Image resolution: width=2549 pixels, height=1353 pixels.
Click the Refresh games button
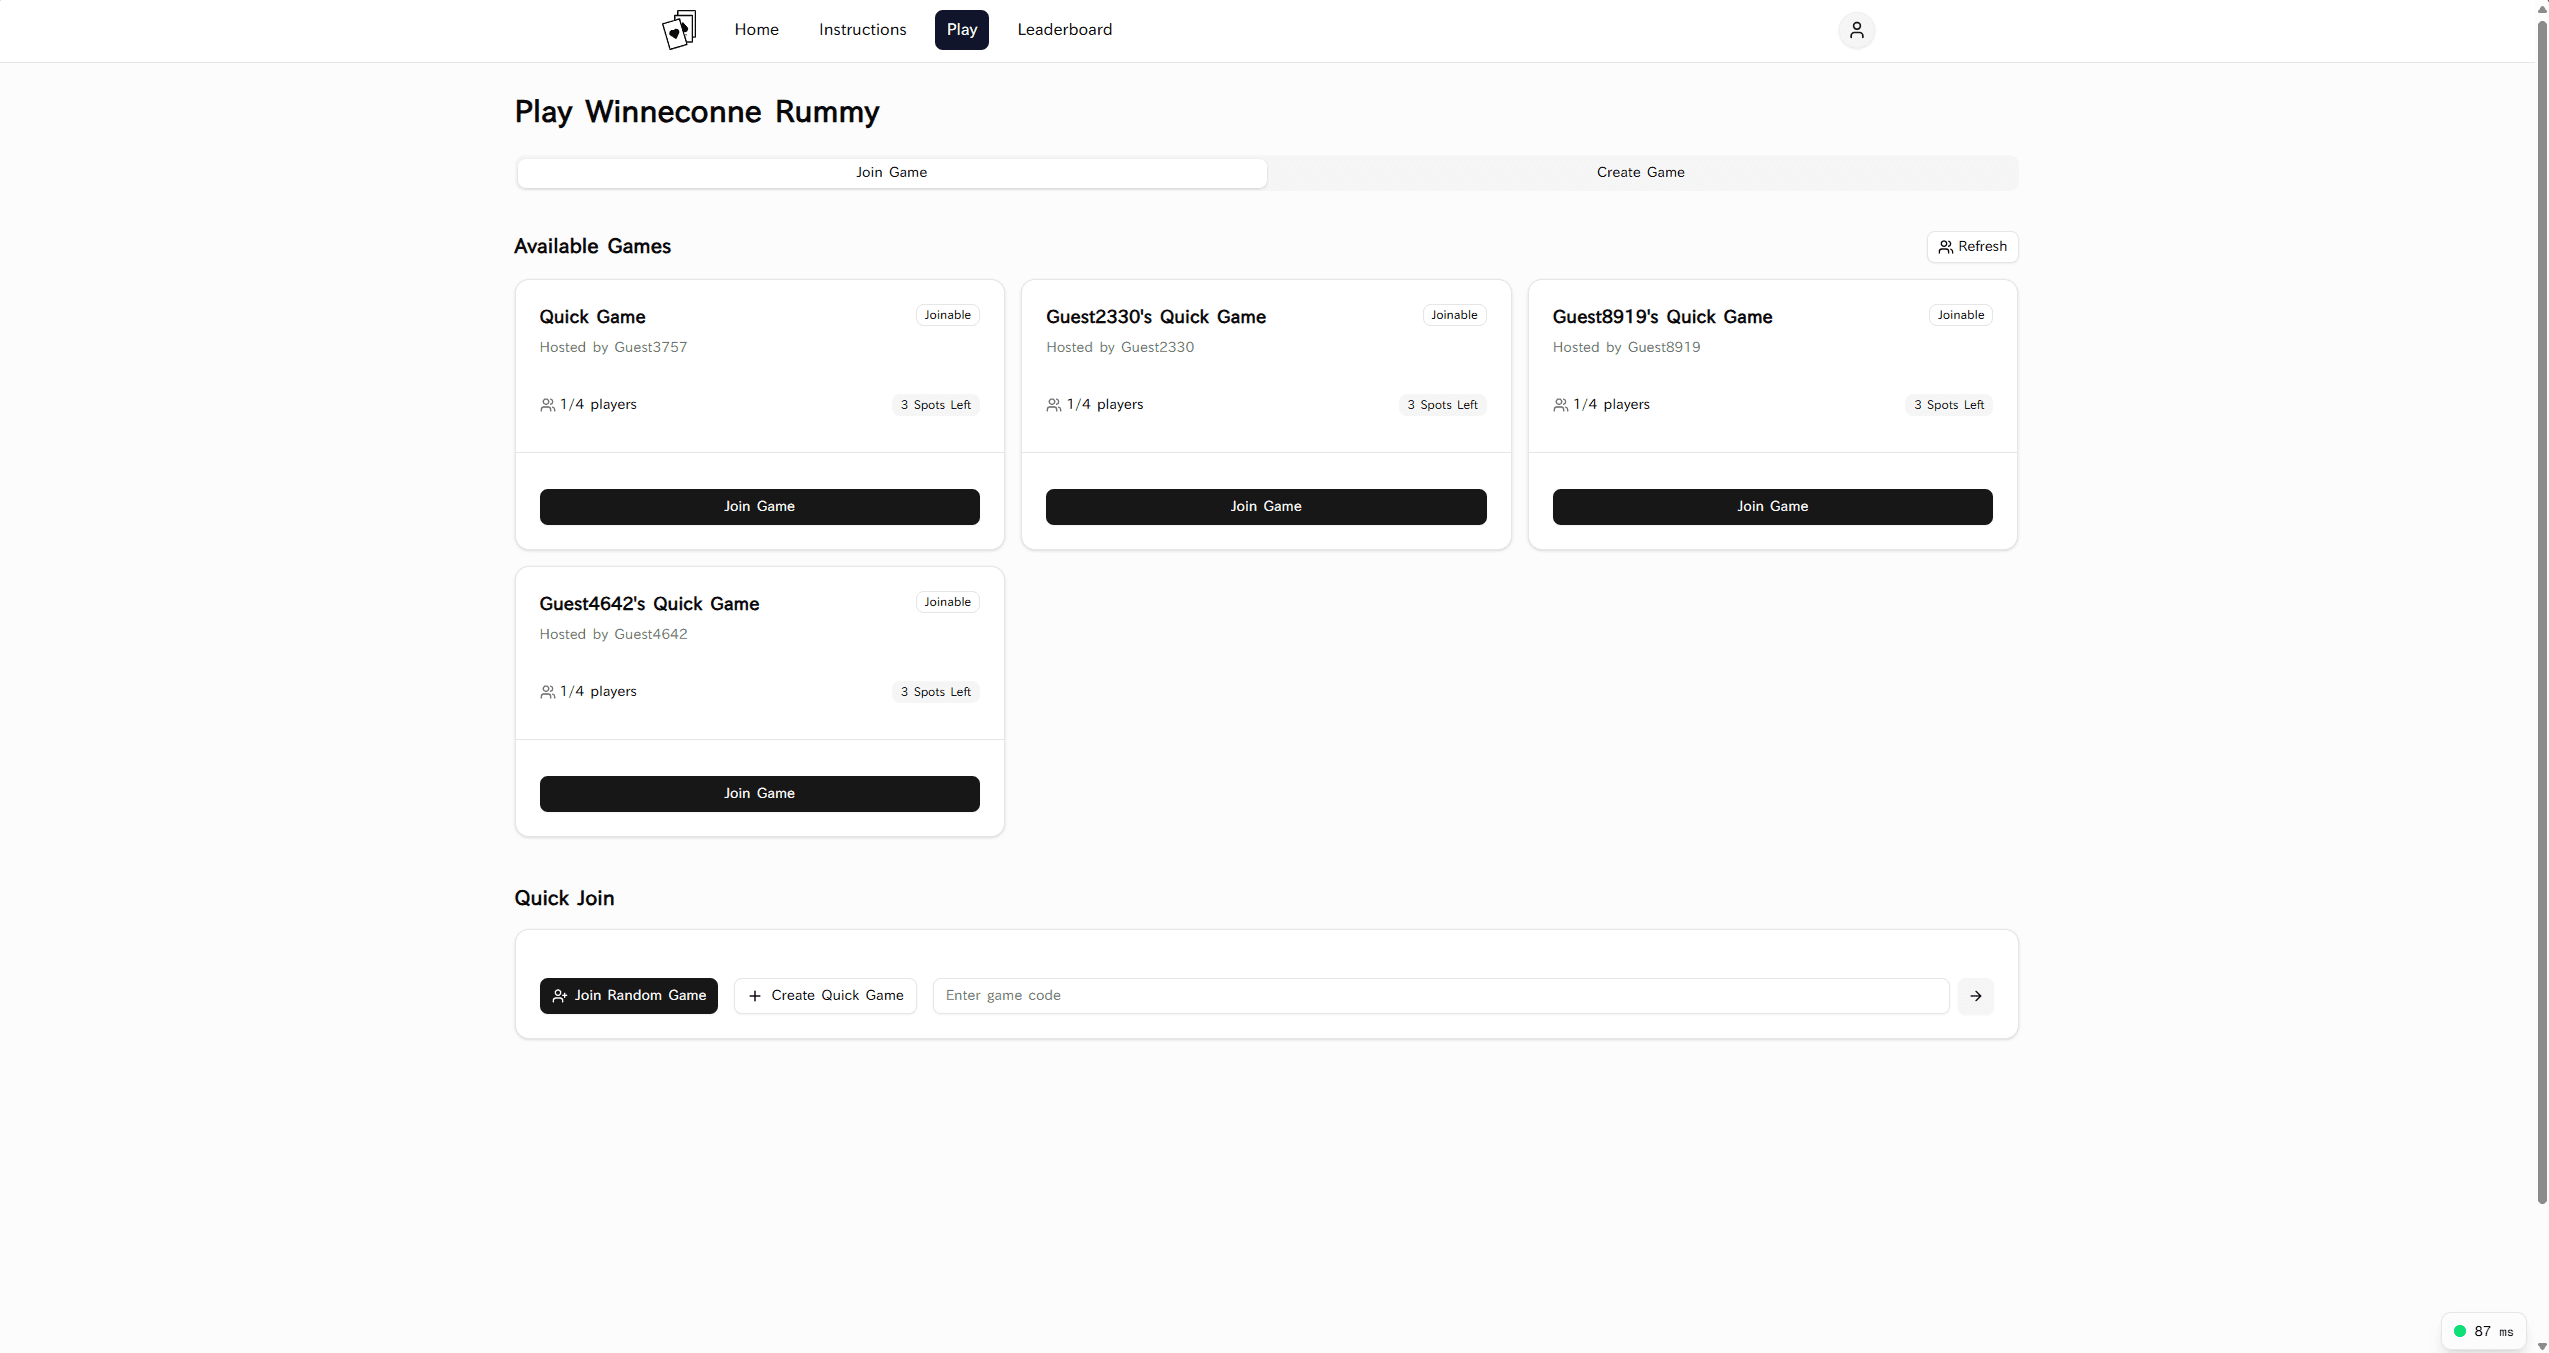[x=1972, y=246]
